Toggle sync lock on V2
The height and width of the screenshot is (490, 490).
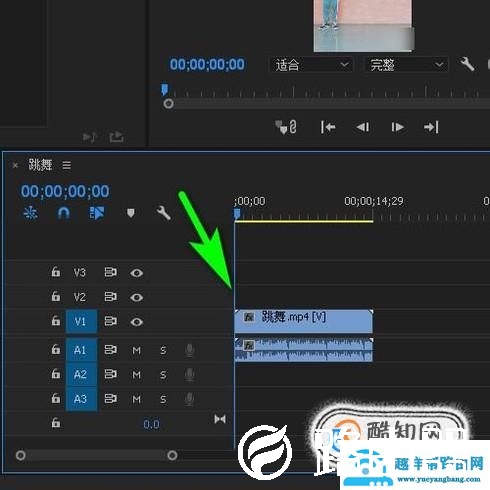110,297
